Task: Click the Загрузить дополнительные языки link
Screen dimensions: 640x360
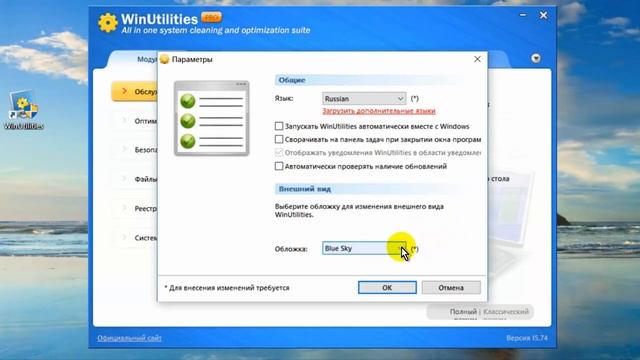Action: (x=379, y=111)
